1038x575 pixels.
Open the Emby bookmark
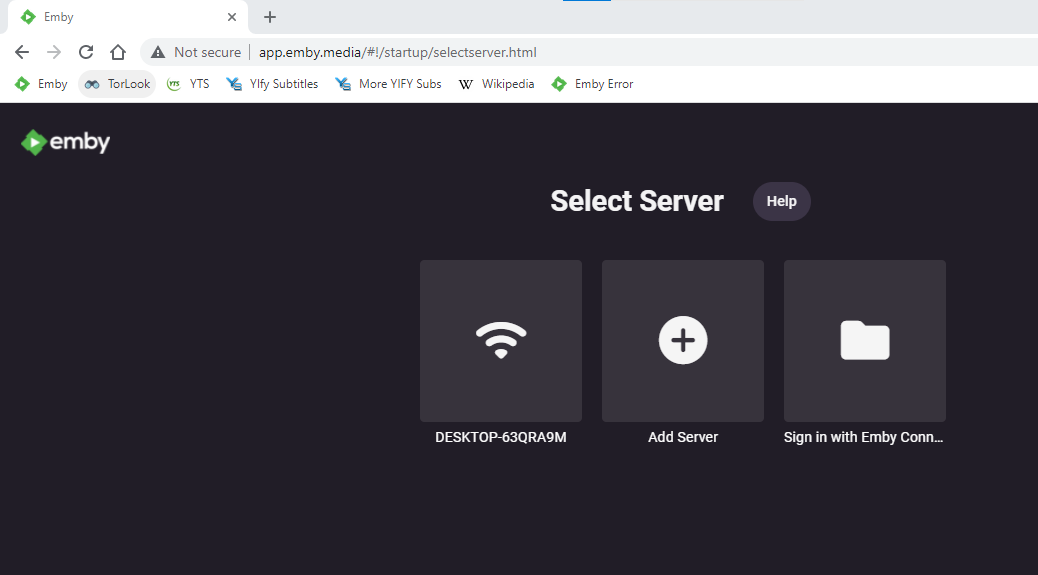42,84
